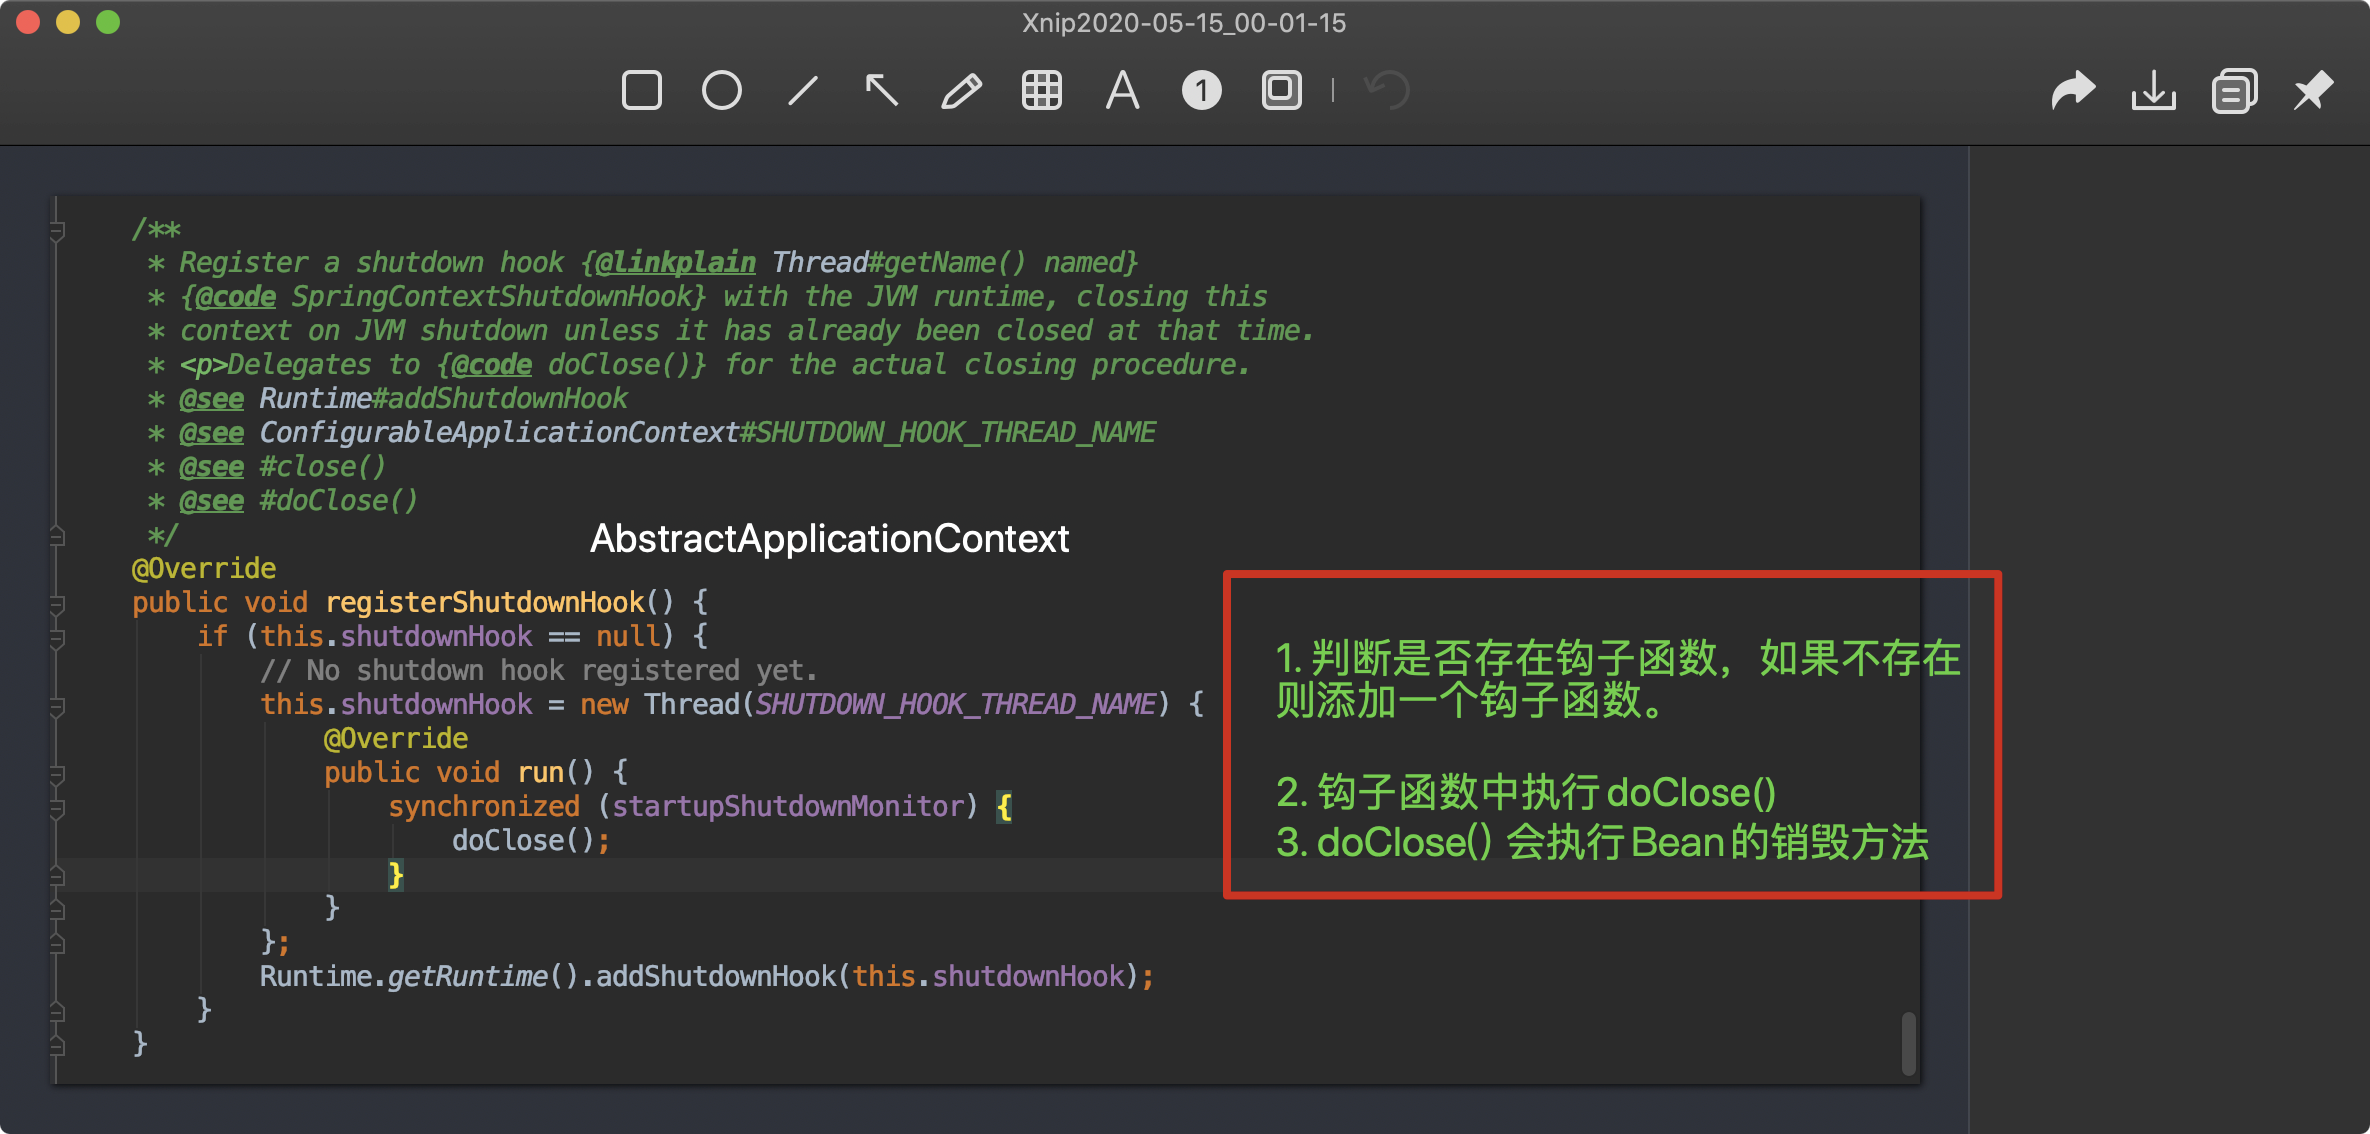This screenshot has height=1134, width=2370.
Task: Minimize window with yellow traffic light
Action: [x=67, y=21]
